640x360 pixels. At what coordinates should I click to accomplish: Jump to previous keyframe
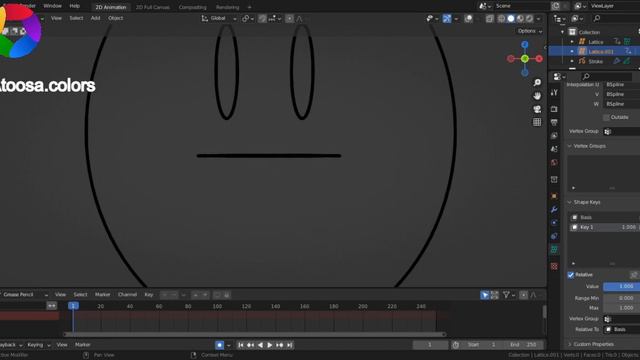coord(251,345)
